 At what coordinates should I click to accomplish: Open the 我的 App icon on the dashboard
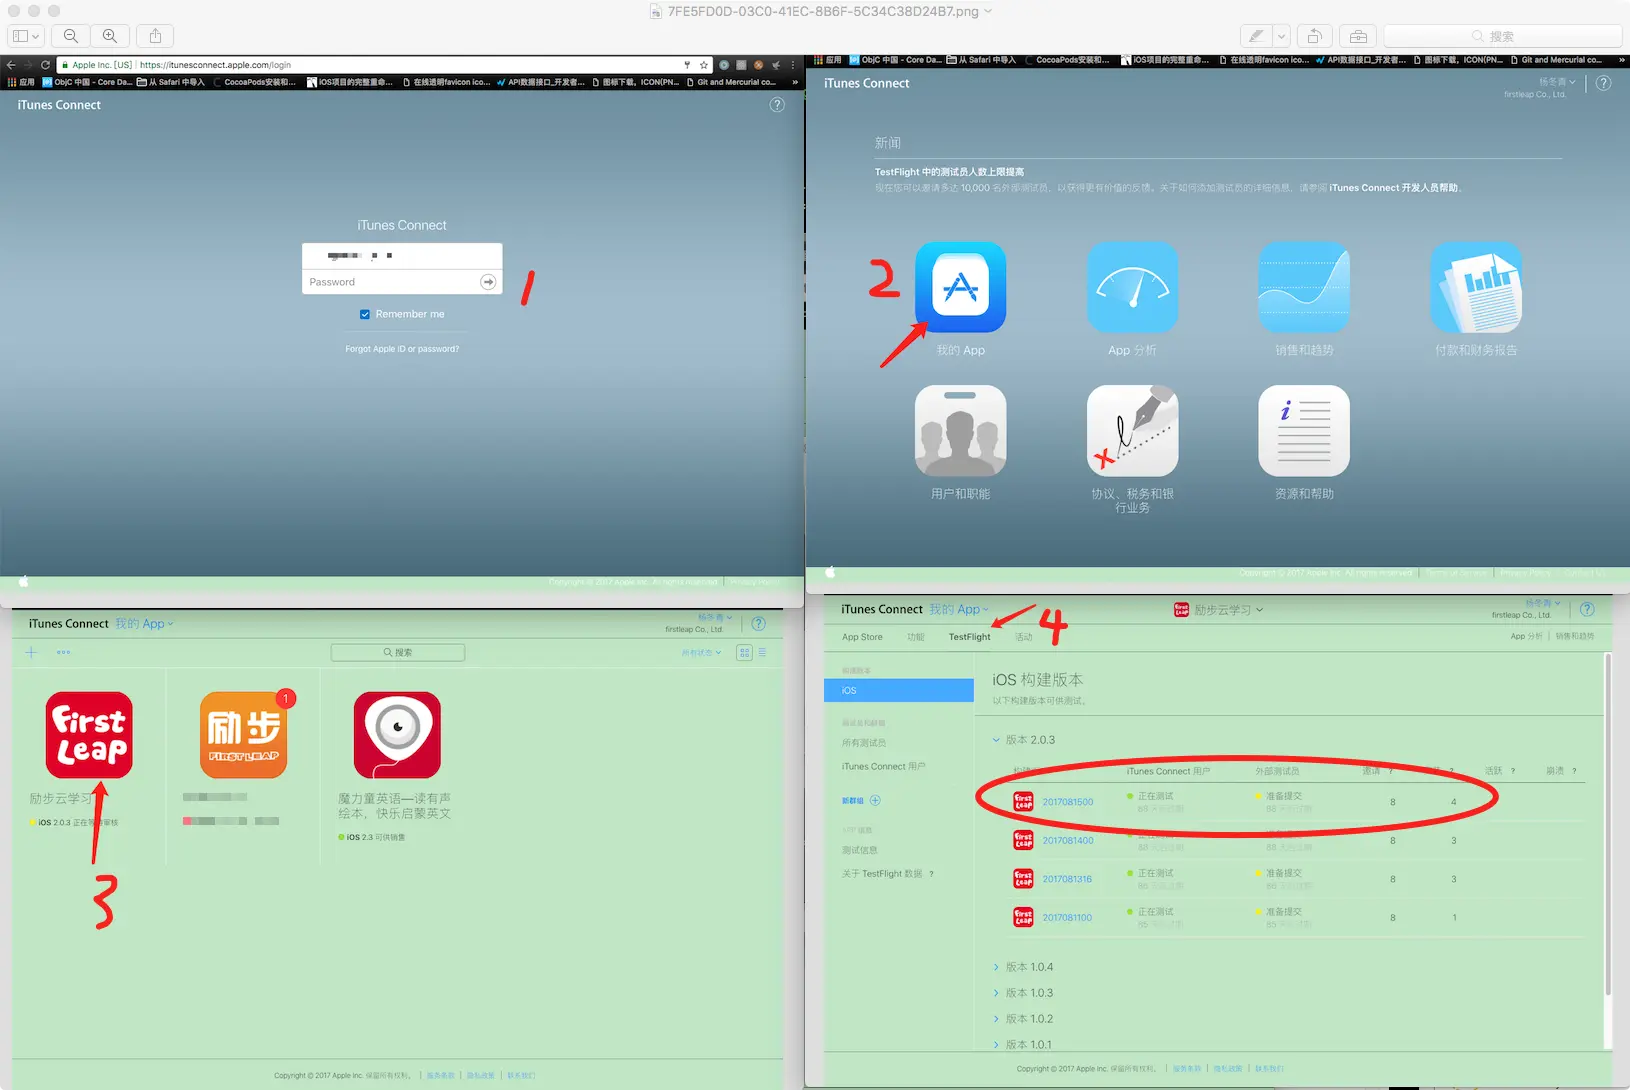coord(960,287)
